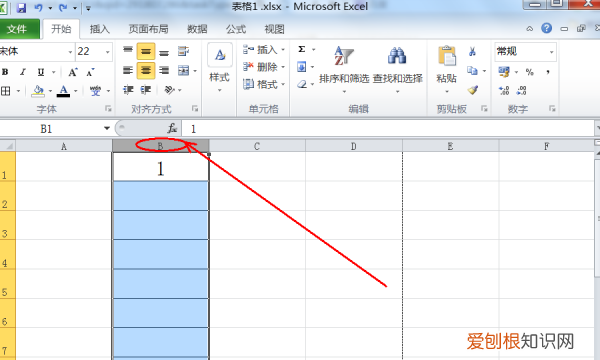
Task: Open 排序和筛选 sort and filter
Action: [x=344, y=69]
